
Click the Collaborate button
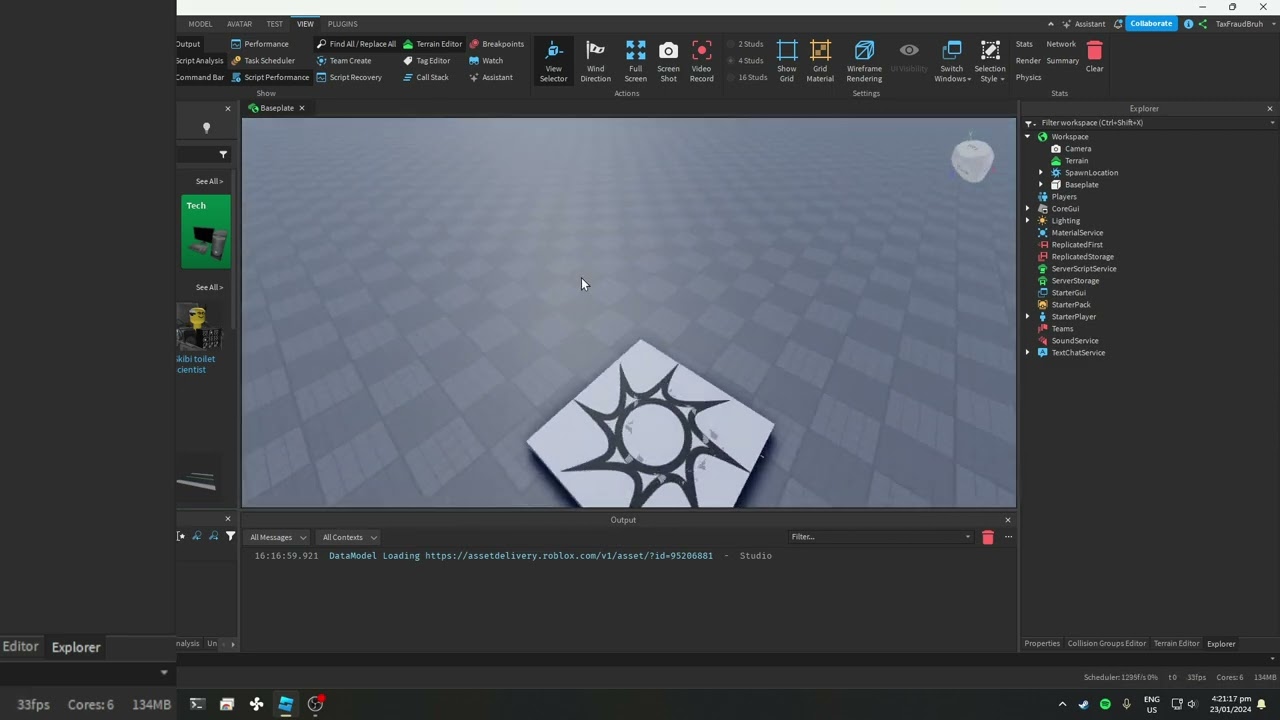[1150, 24]
